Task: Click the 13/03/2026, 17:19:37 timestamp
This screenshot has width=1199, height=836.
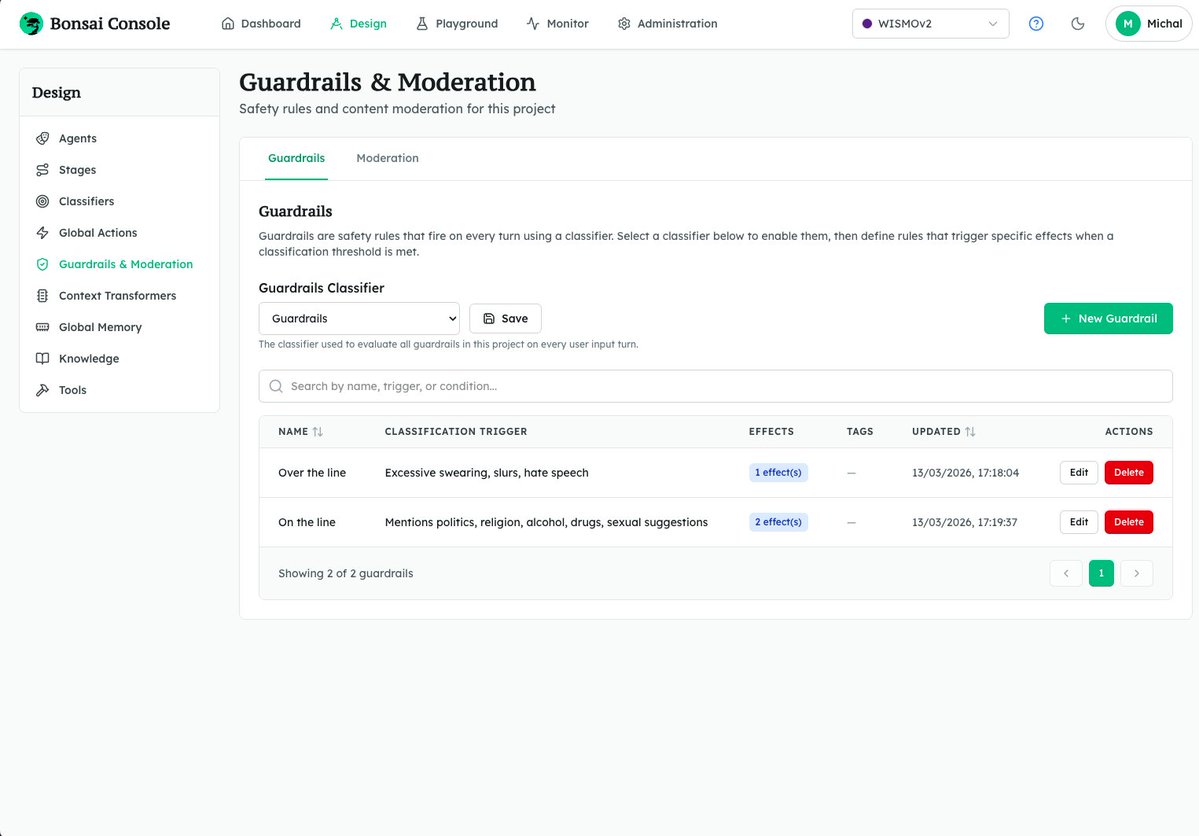Action: [964, 522]
